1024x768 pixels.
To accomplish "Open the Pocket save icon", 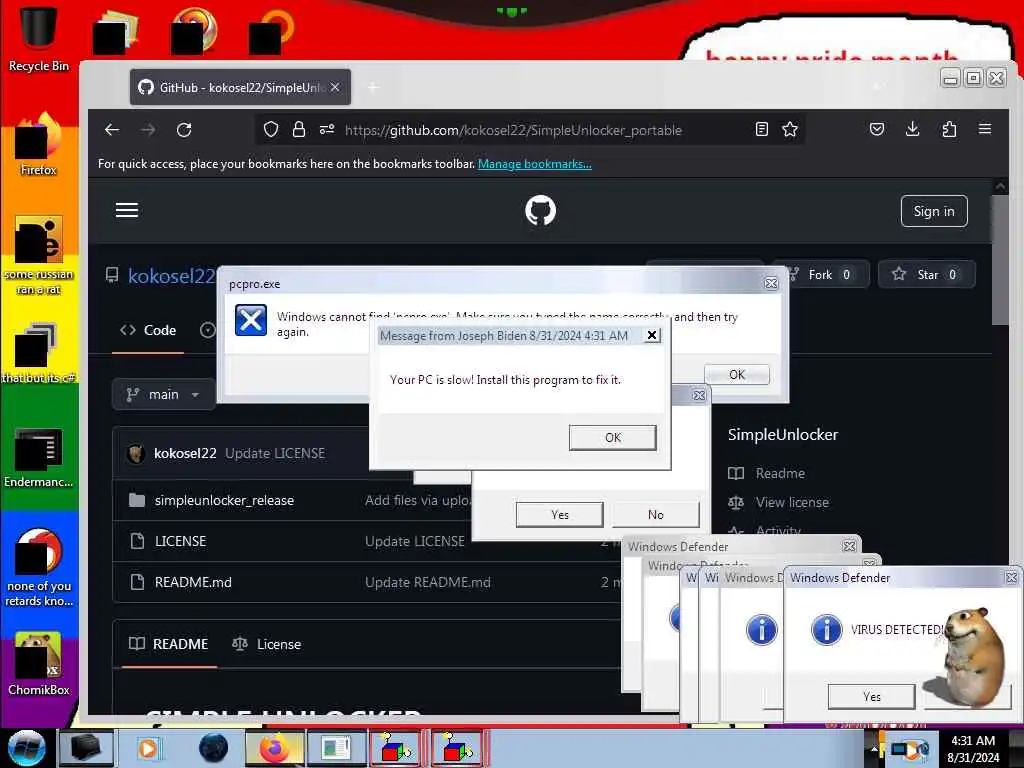I will 877,129.
